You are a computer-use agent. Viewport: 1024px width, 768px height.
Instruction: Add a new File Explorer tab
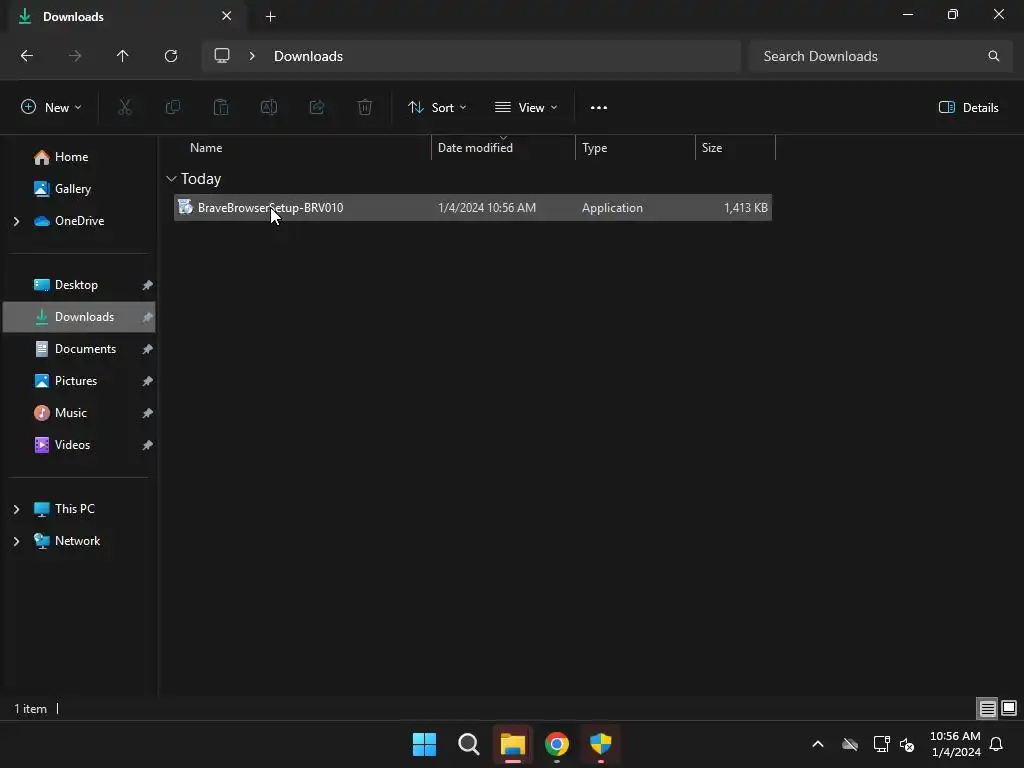(270, 17)
